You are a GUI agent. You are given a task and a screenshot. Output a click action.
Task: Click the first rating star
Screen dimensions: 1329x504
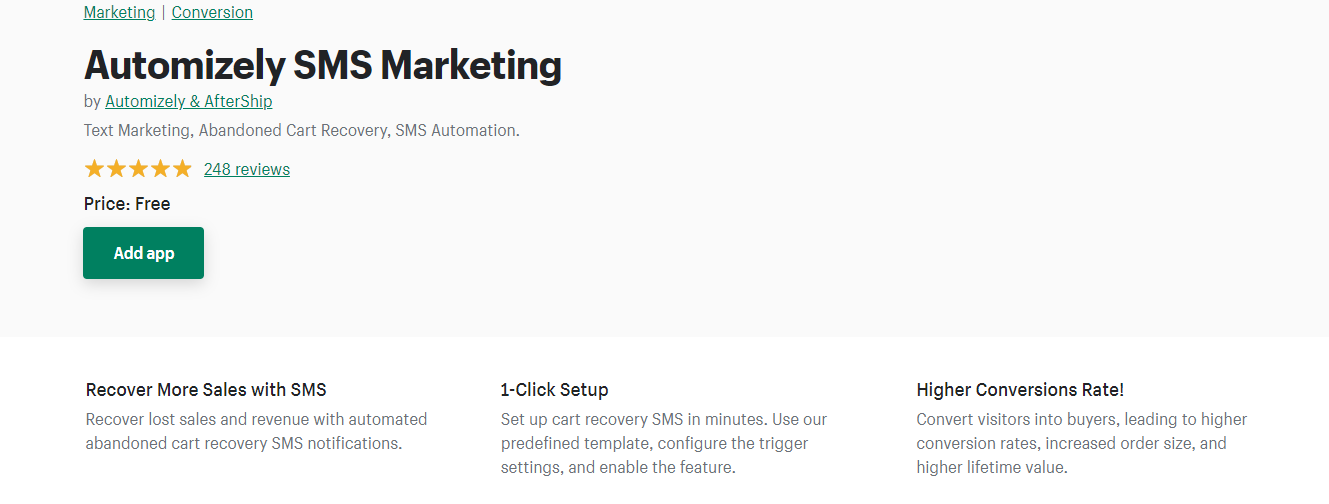(94, 169)
